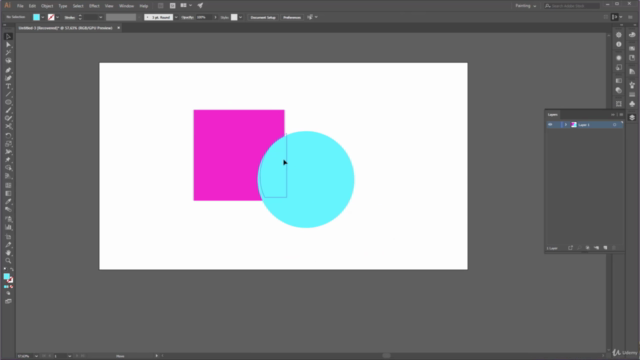Expand Layer 1 disclosure triangle

[566, 124]
